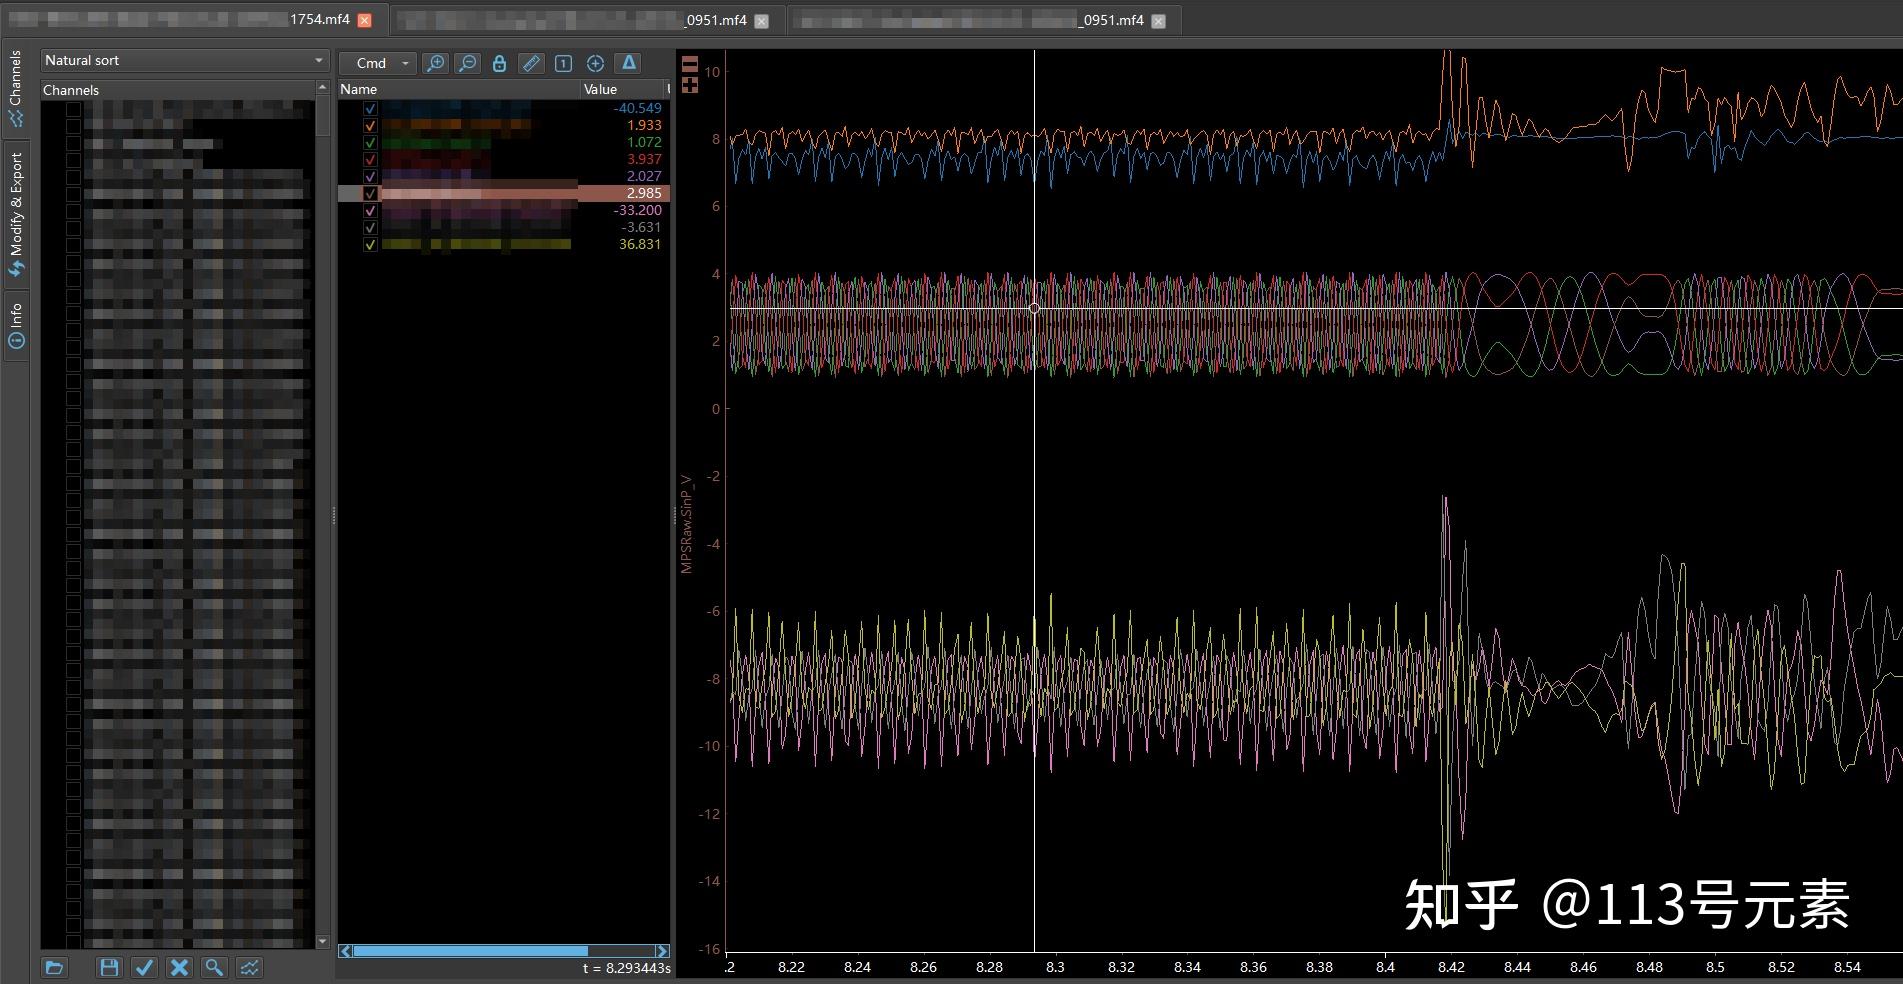Confirm channel selection with the checkmark button
The image size is (1903, 984).
(x=145, y=967)
